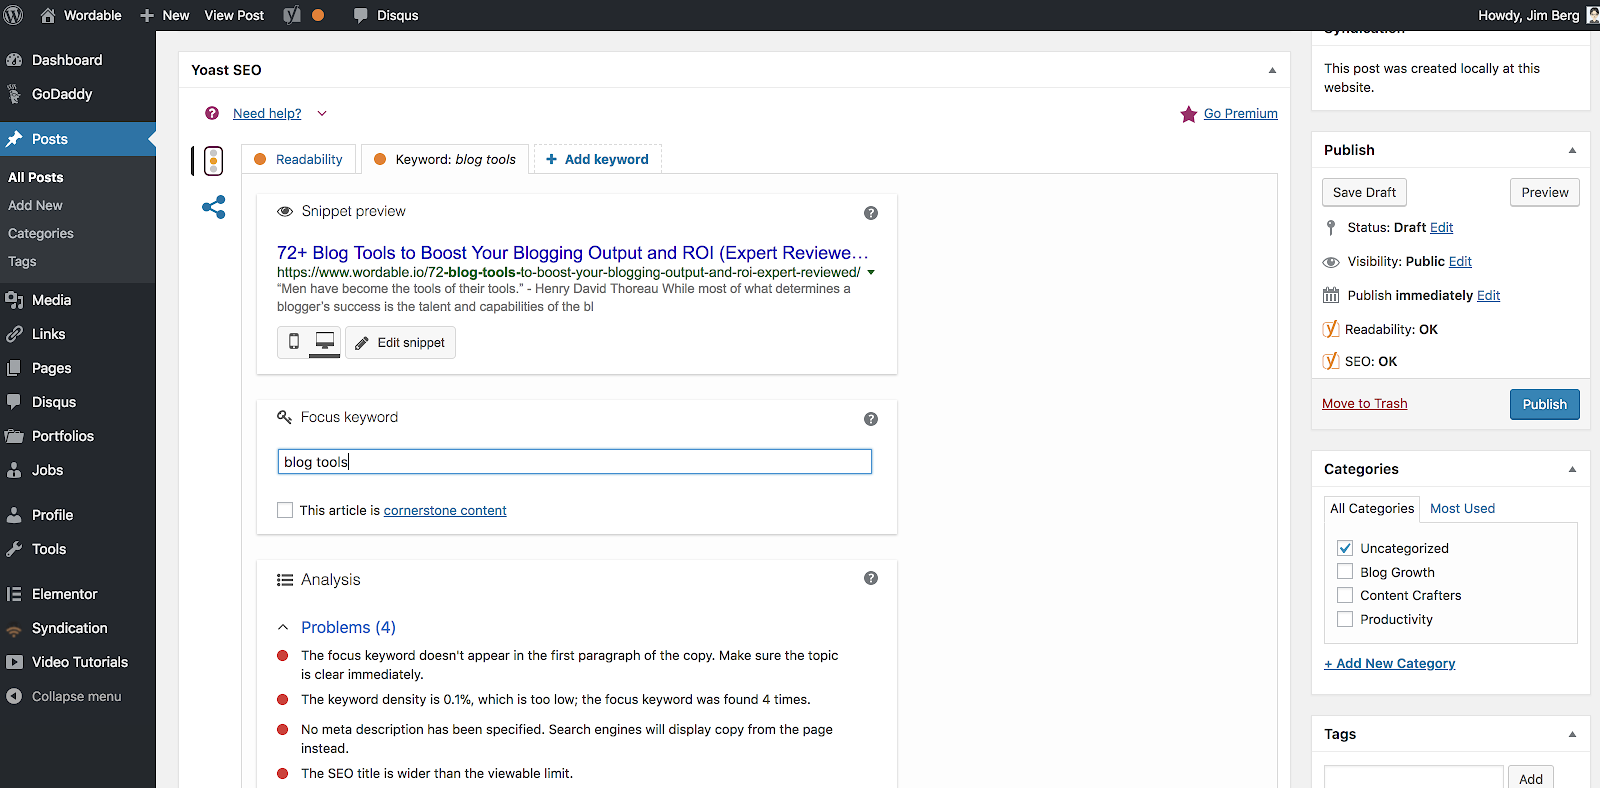Collapse the Publish panel
The width and height of the screenshot is (1600, 788).
point(1572,150)
